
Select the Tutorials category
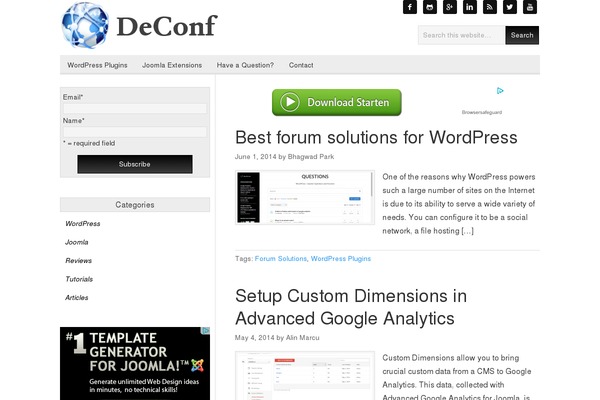point(79,279)
